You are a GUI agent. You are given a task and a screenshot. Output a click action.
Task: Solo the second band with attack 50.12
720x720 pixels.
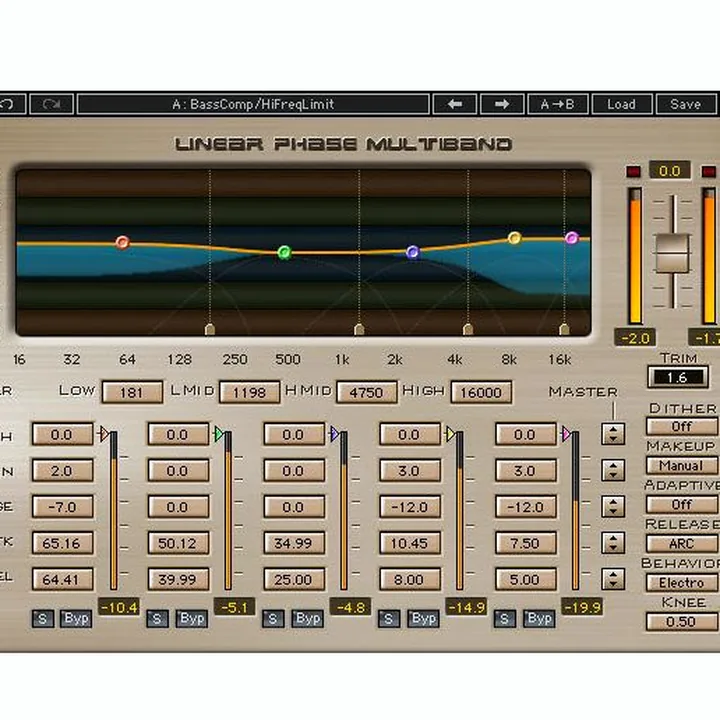[x=158, y=619]
